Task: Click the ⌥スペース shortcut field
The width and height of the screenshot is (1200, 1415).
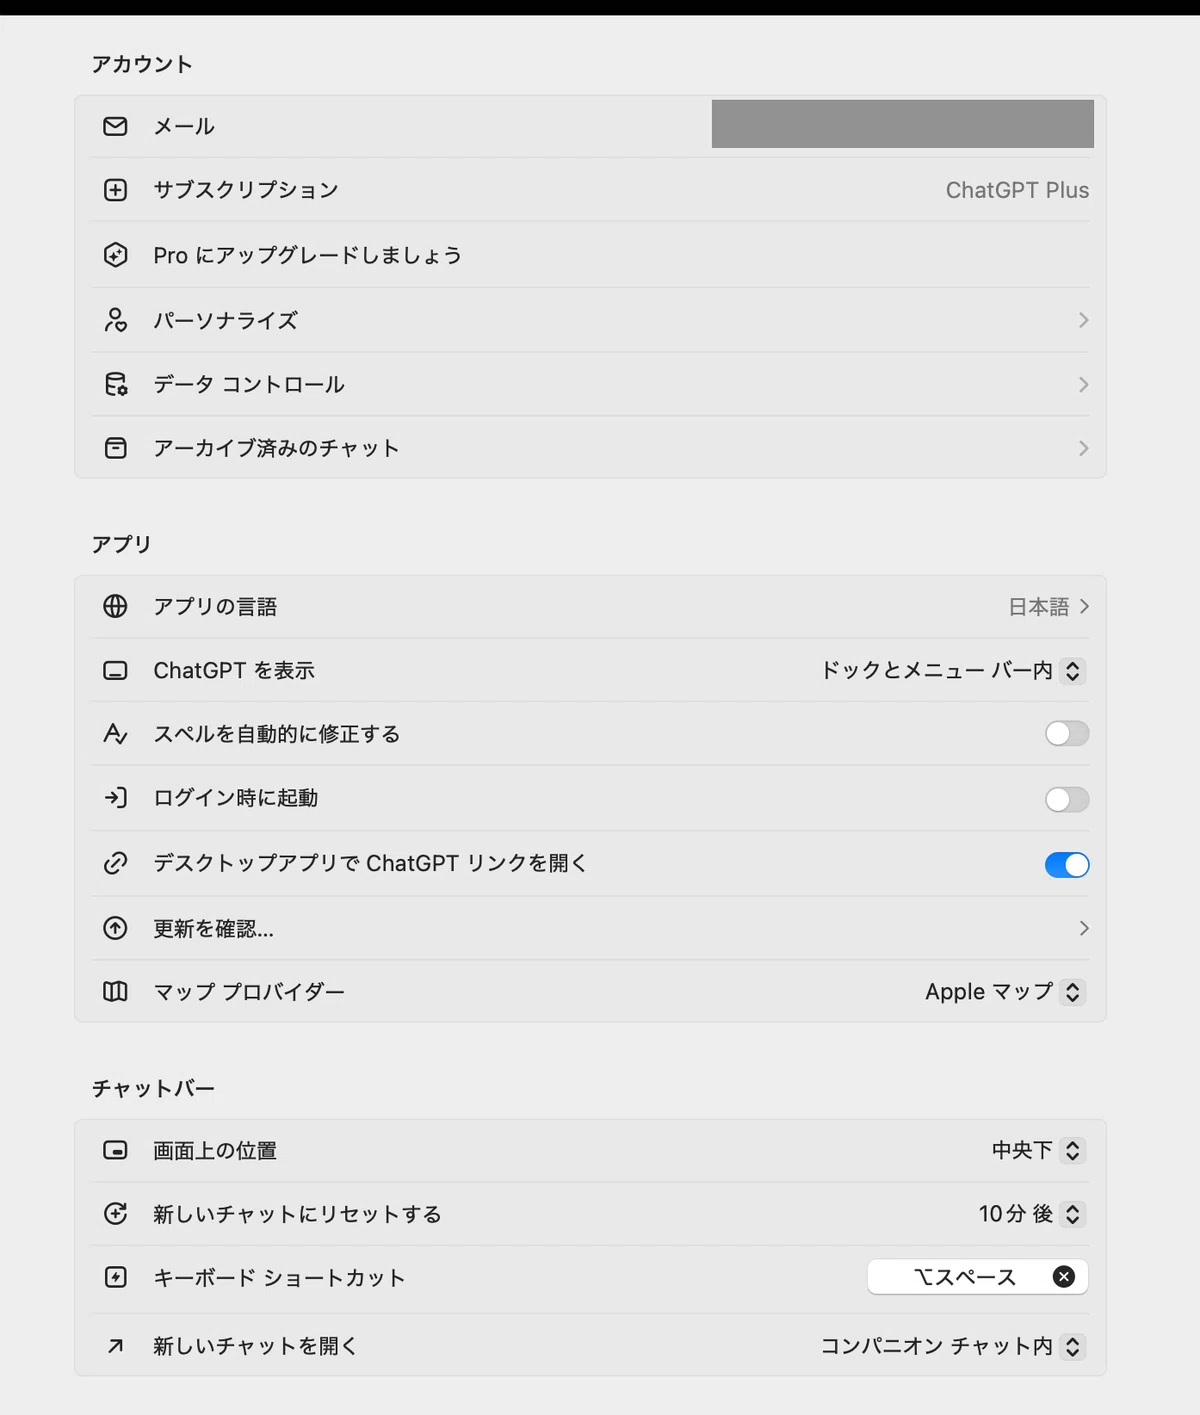Action: pos(977,1277)
